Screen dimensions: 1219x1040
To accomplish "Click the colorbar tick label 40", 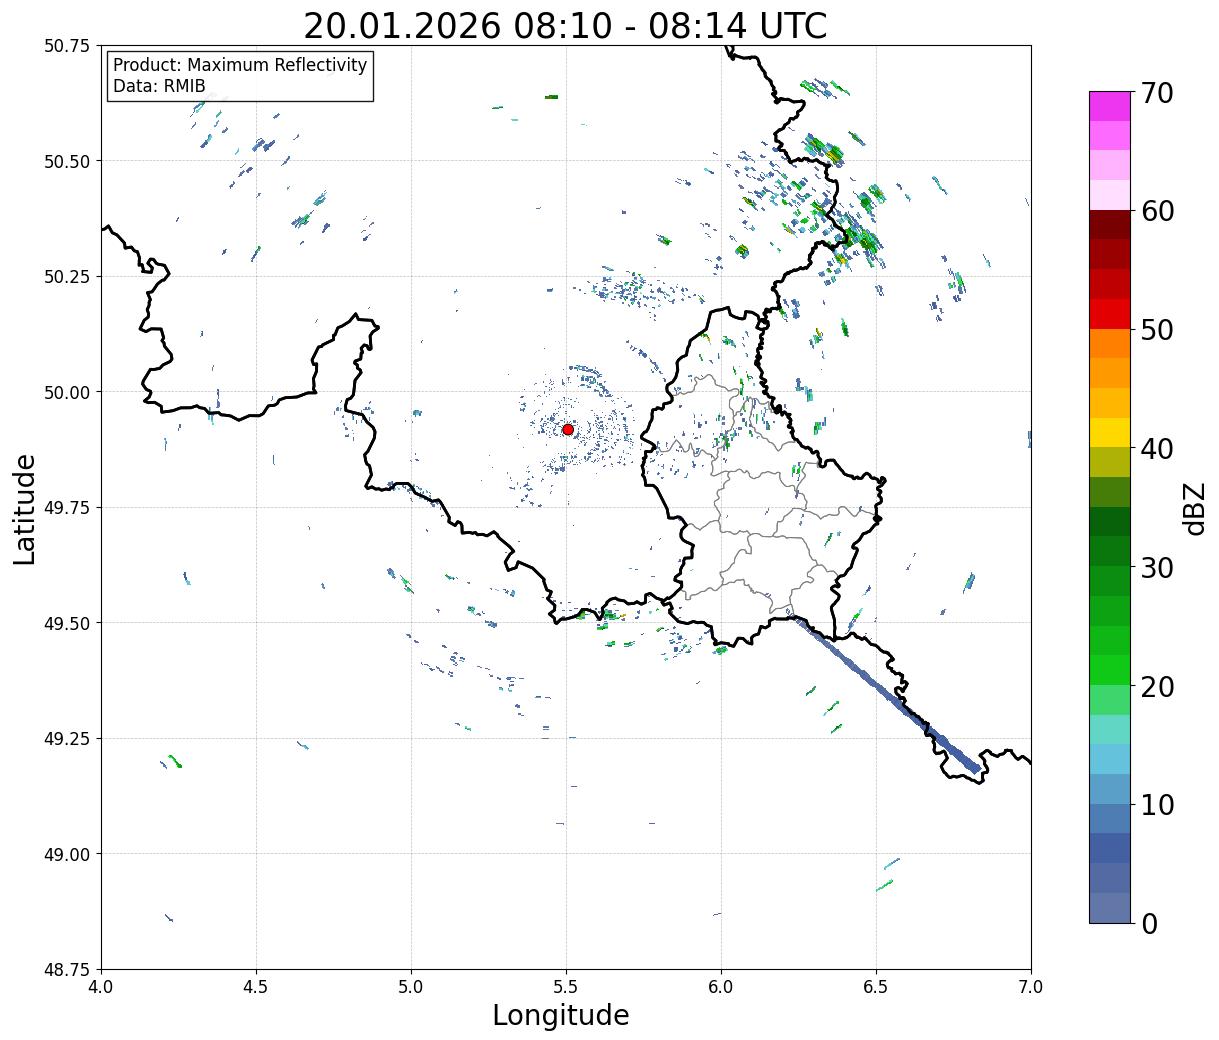I will pos(1157,449).
